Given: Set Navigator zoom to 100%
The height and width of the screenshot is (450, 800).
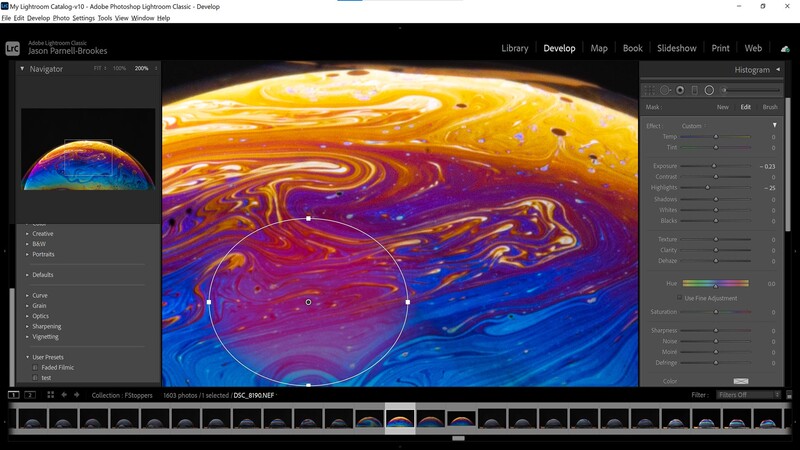Looking at the screenshot, I should pos(119,68).
